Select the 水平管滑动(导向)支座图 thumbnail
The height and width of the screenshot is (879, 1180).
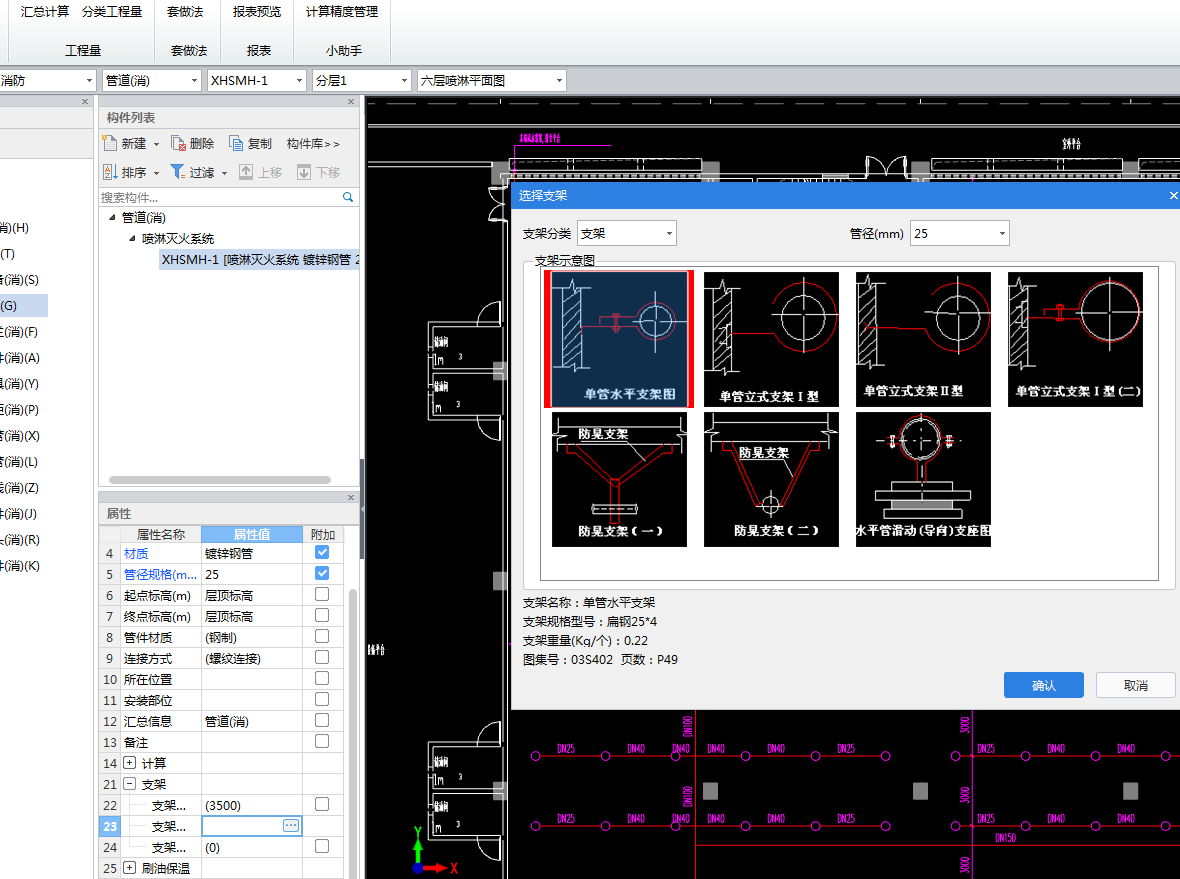[923, 479]
